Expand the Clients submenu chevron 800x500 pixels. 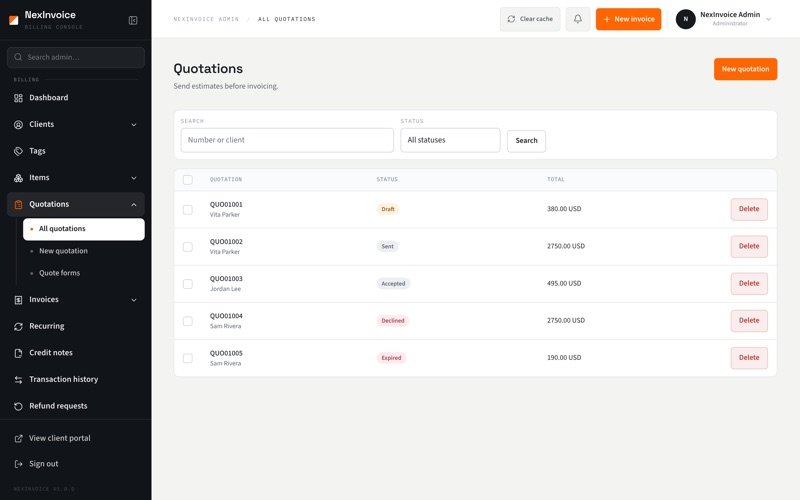tap(134, 124)
